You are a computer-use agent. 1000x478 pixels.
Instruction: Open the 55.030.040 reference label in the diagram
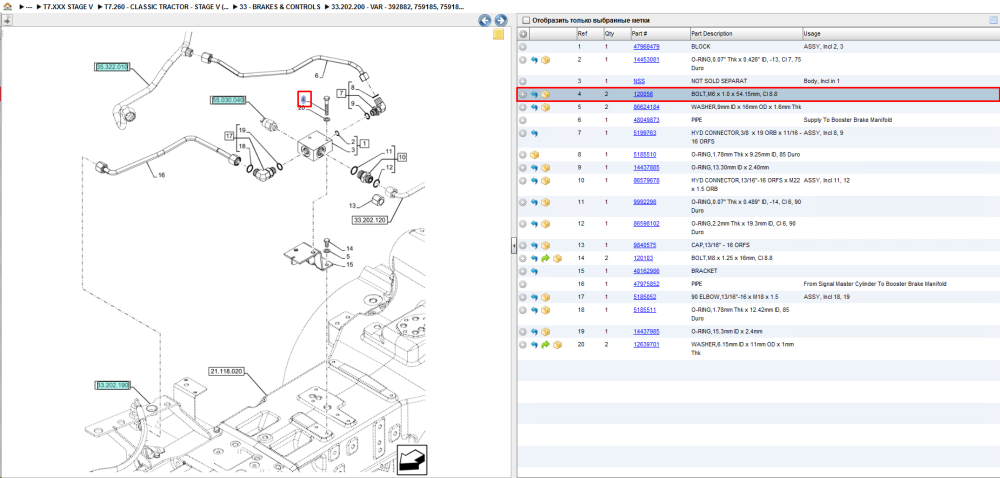coord(228,100)
